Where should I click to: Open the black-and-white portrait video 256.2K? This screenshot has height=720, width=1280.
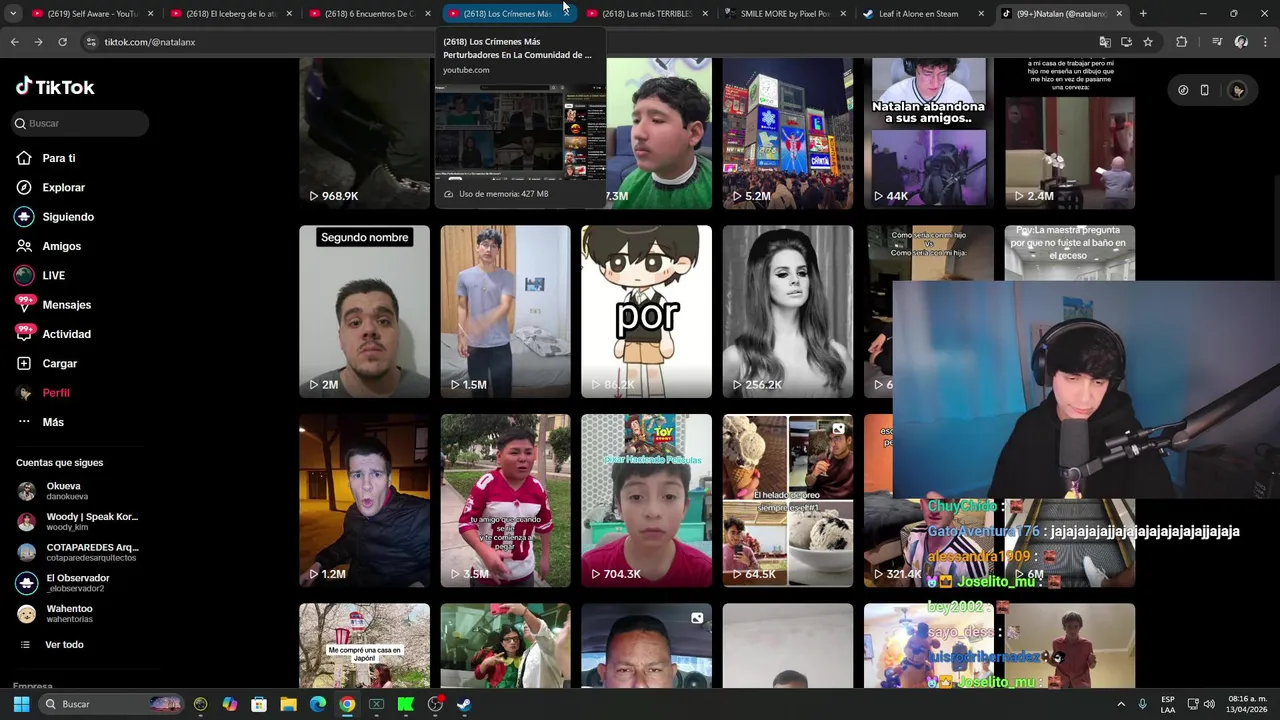(788, 312)
